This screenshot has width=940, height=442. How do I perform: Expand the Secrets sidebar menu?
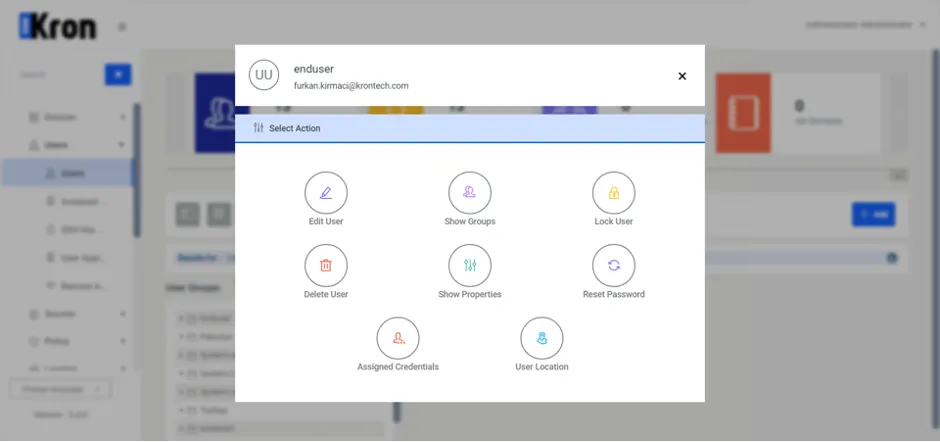coord(77,314)
